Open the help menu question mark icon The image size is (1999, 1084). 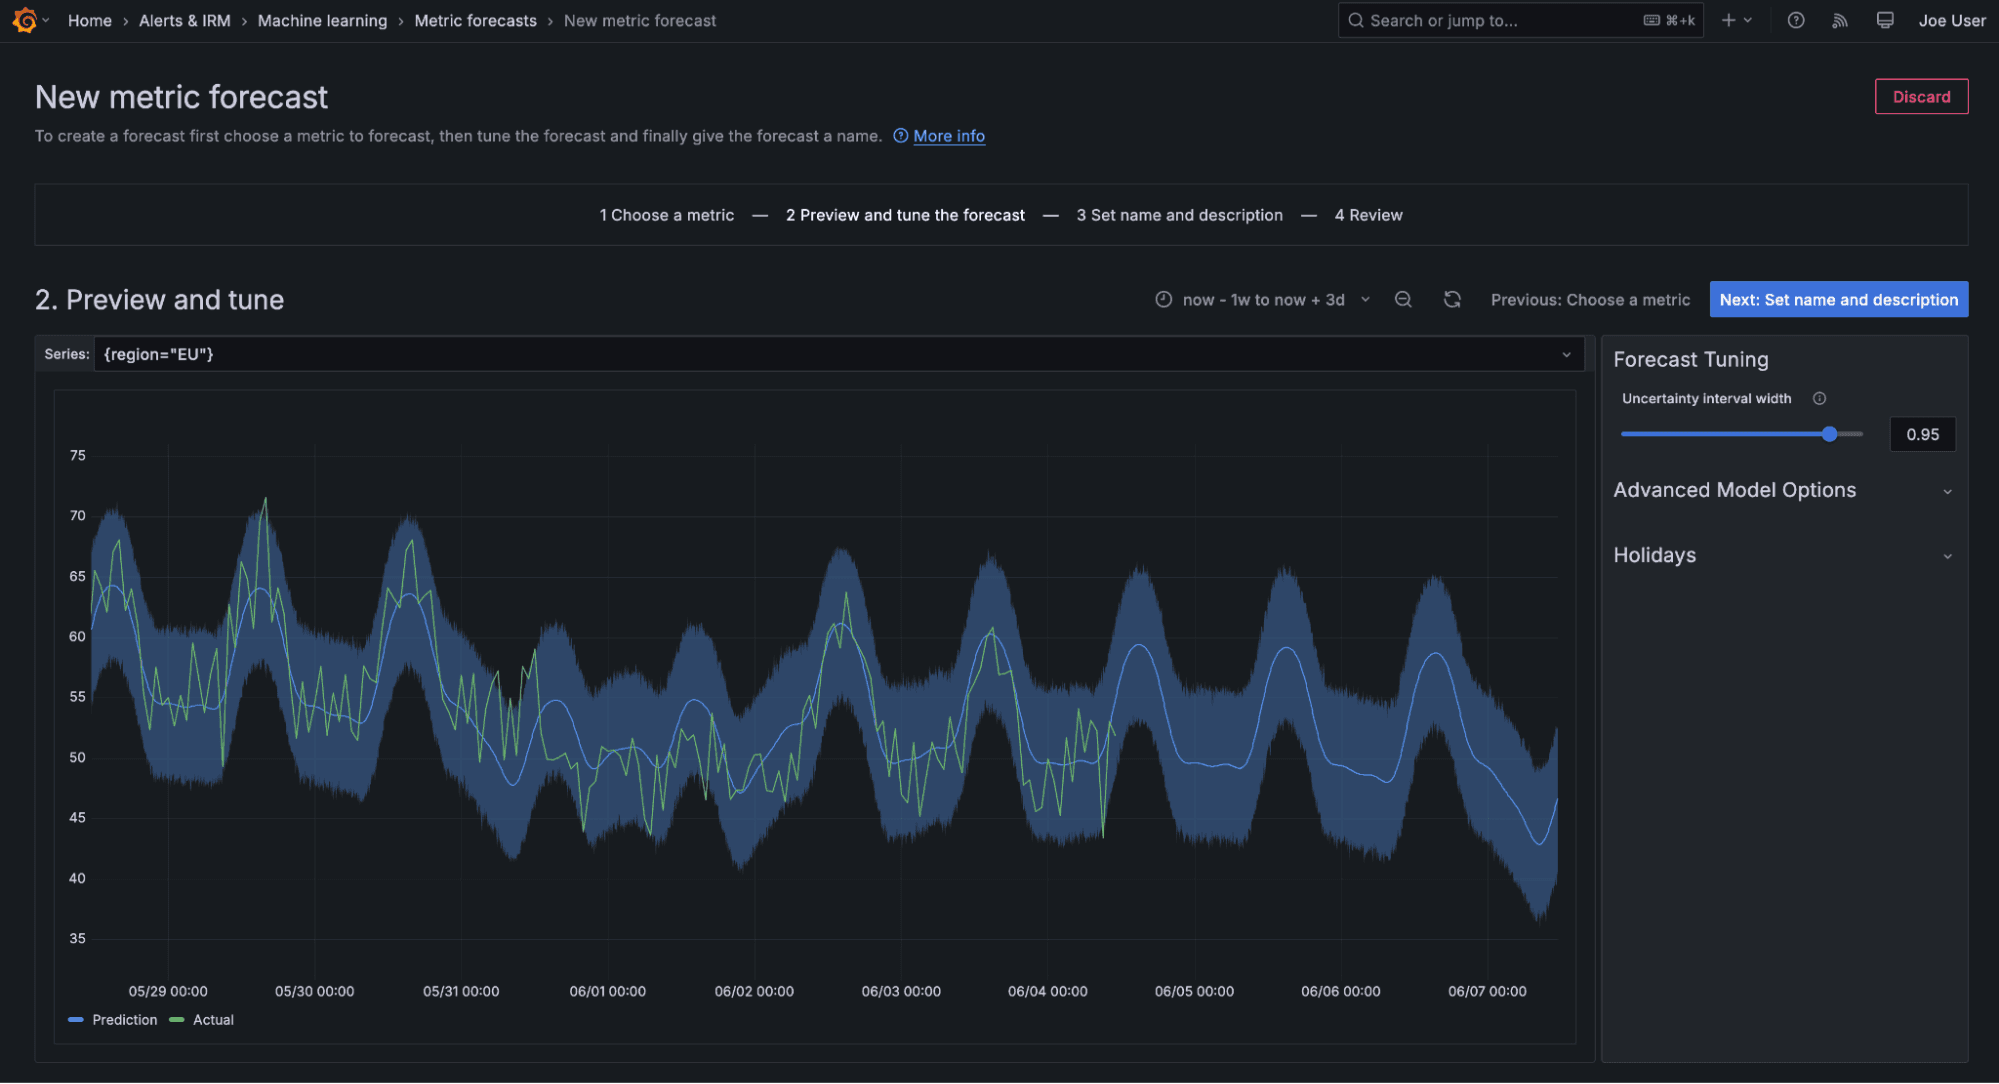(1795, 20)
